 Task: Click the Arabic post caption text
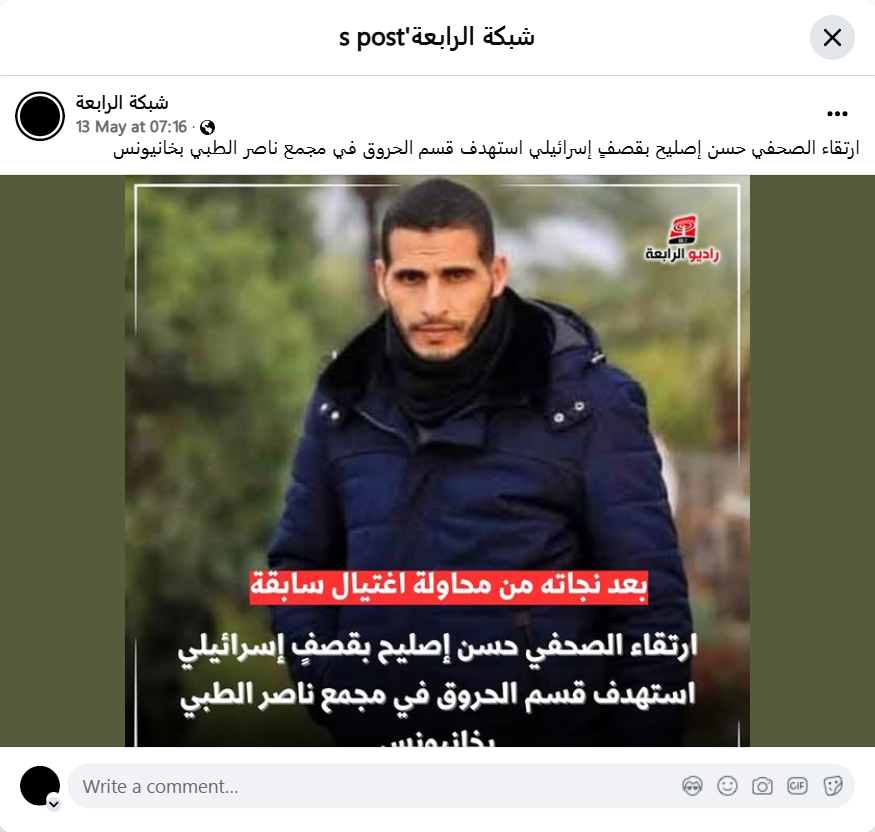(x=486, y=150)
